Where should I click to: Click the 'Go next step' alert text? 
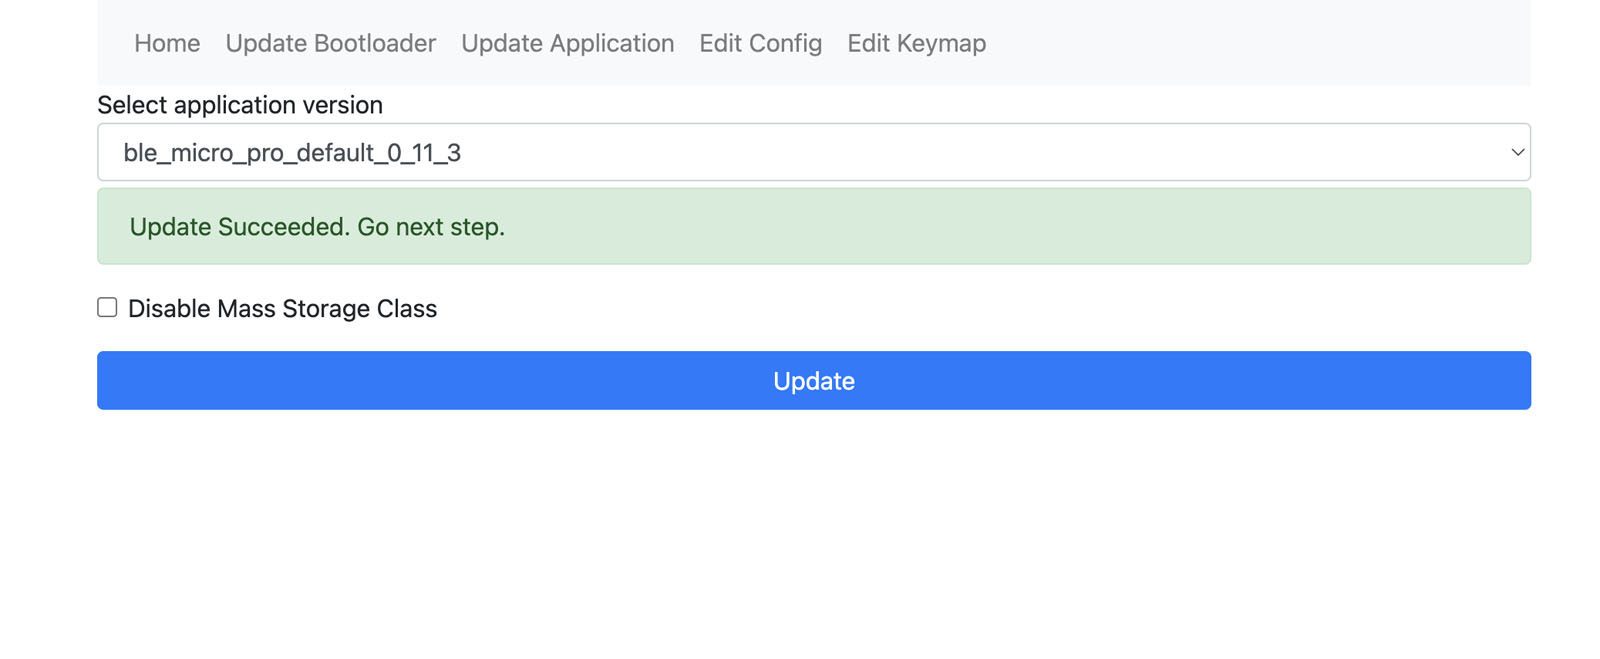point(431,227)
